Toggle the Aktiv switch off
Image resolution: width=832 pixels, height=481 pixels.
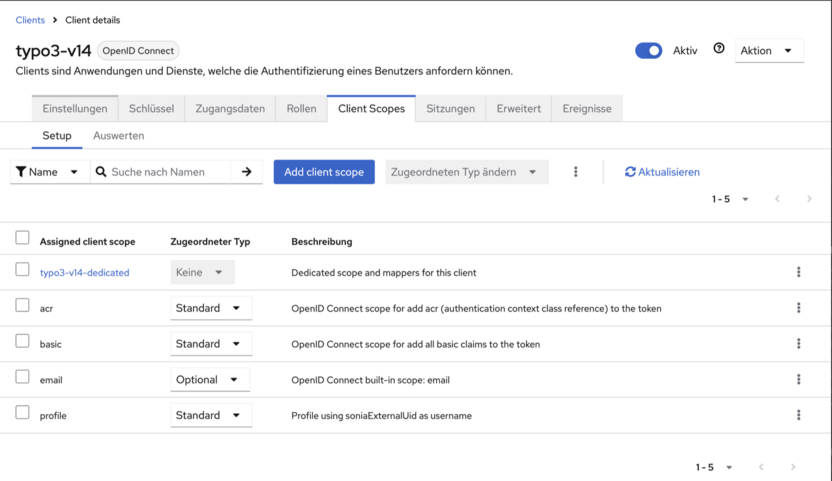click(648, 50)
